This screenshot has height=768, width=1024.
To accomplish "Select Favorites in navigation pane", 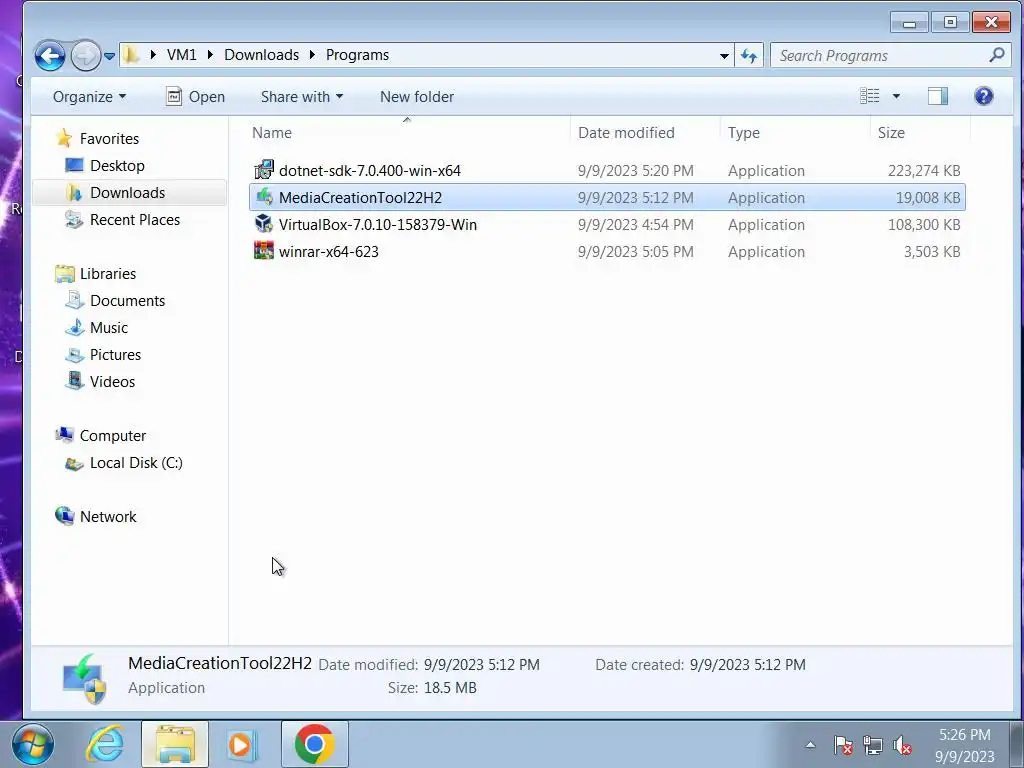I will [109, 138].
